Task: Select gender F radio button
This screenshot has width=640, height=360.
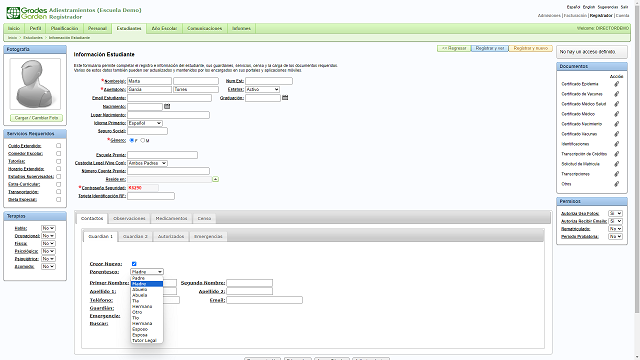Action: pos(131,140)
